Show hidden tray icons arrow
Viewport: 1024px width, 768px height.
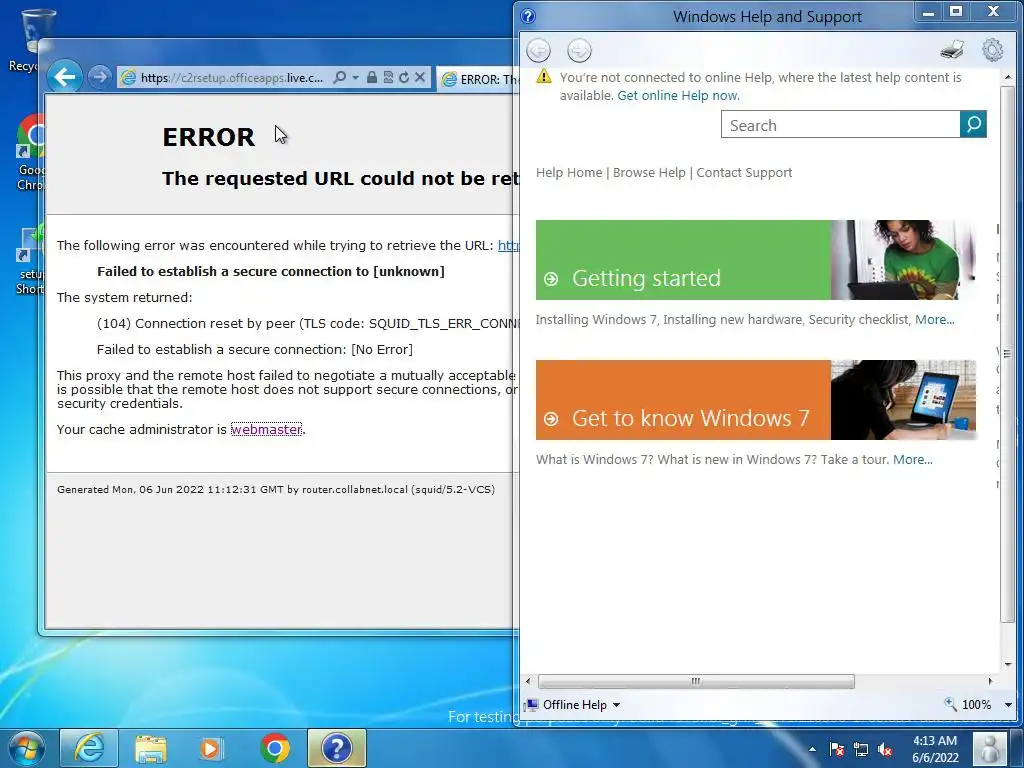pyautogui.click(x=812, y=749)
